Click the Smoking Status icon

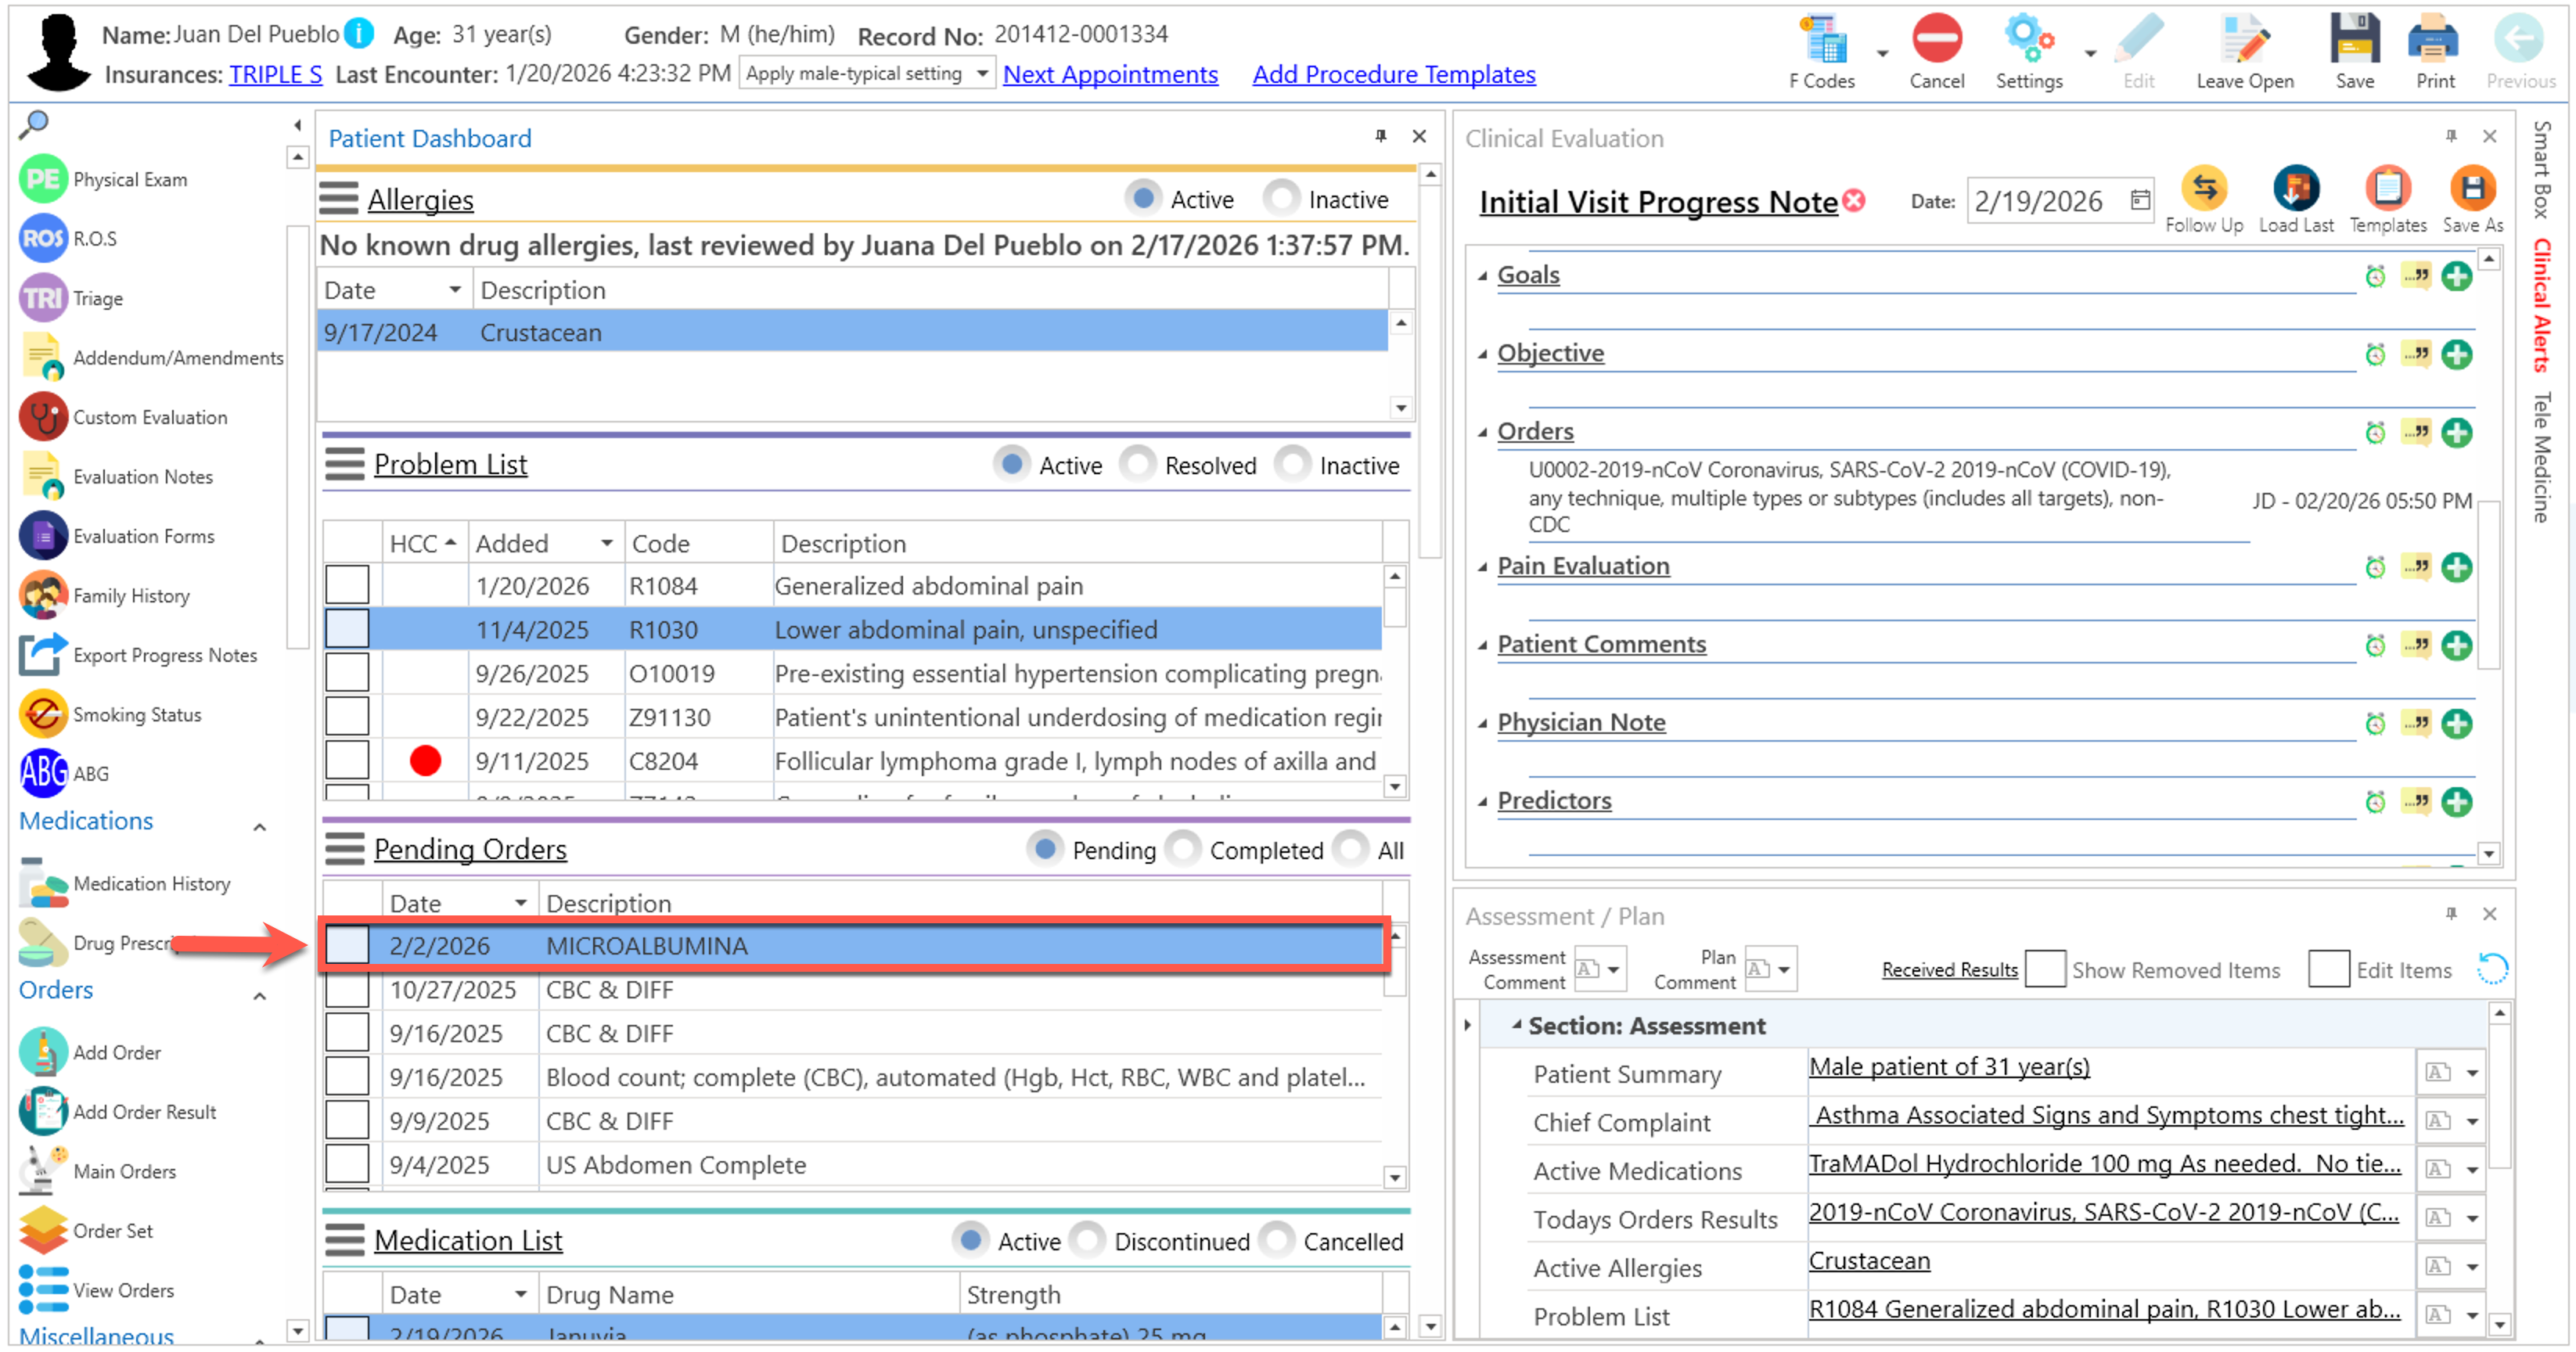point(43,714)
